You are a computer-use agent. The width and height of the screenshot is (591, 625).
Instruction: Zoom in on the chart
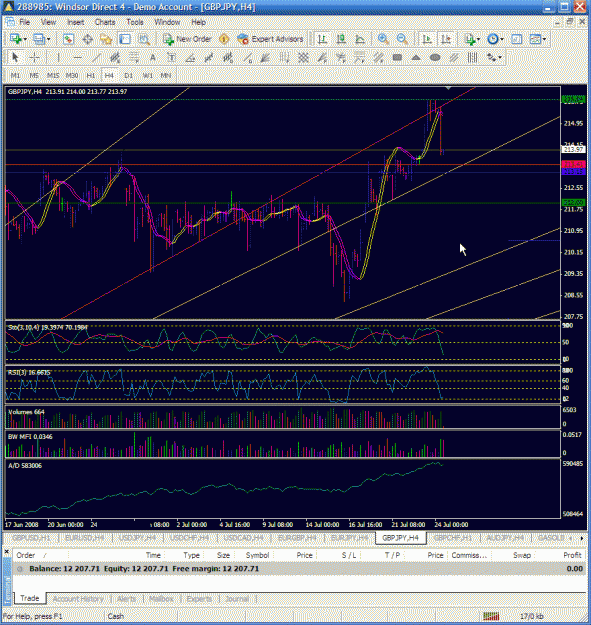tap(383, 39)
